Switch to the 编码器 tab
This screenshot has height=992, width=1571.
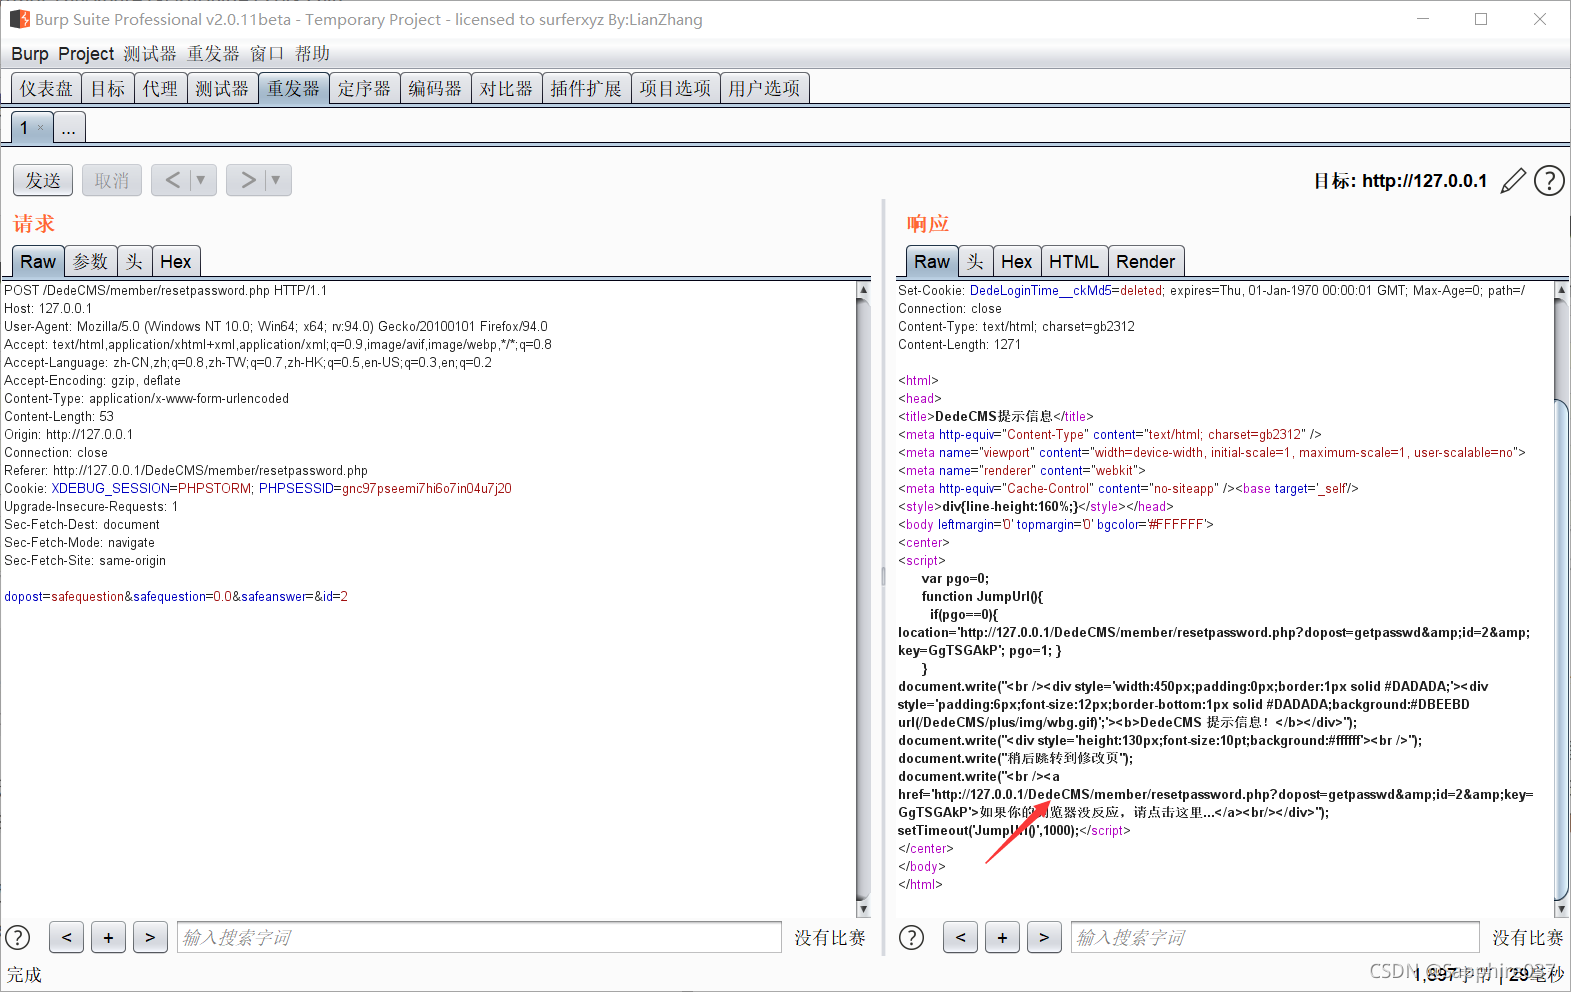[x=435, y=89]
